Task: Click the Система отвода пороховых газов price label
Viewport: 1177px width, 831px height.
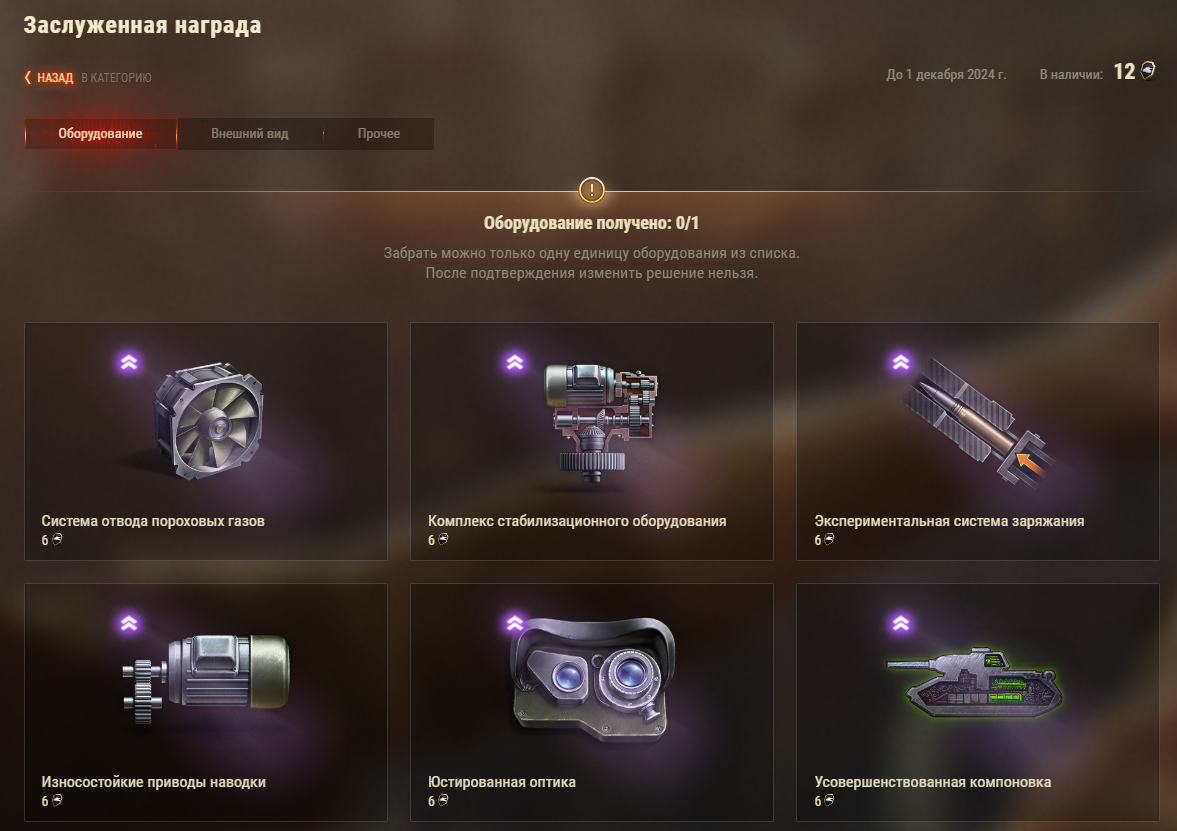Action: 52,540
